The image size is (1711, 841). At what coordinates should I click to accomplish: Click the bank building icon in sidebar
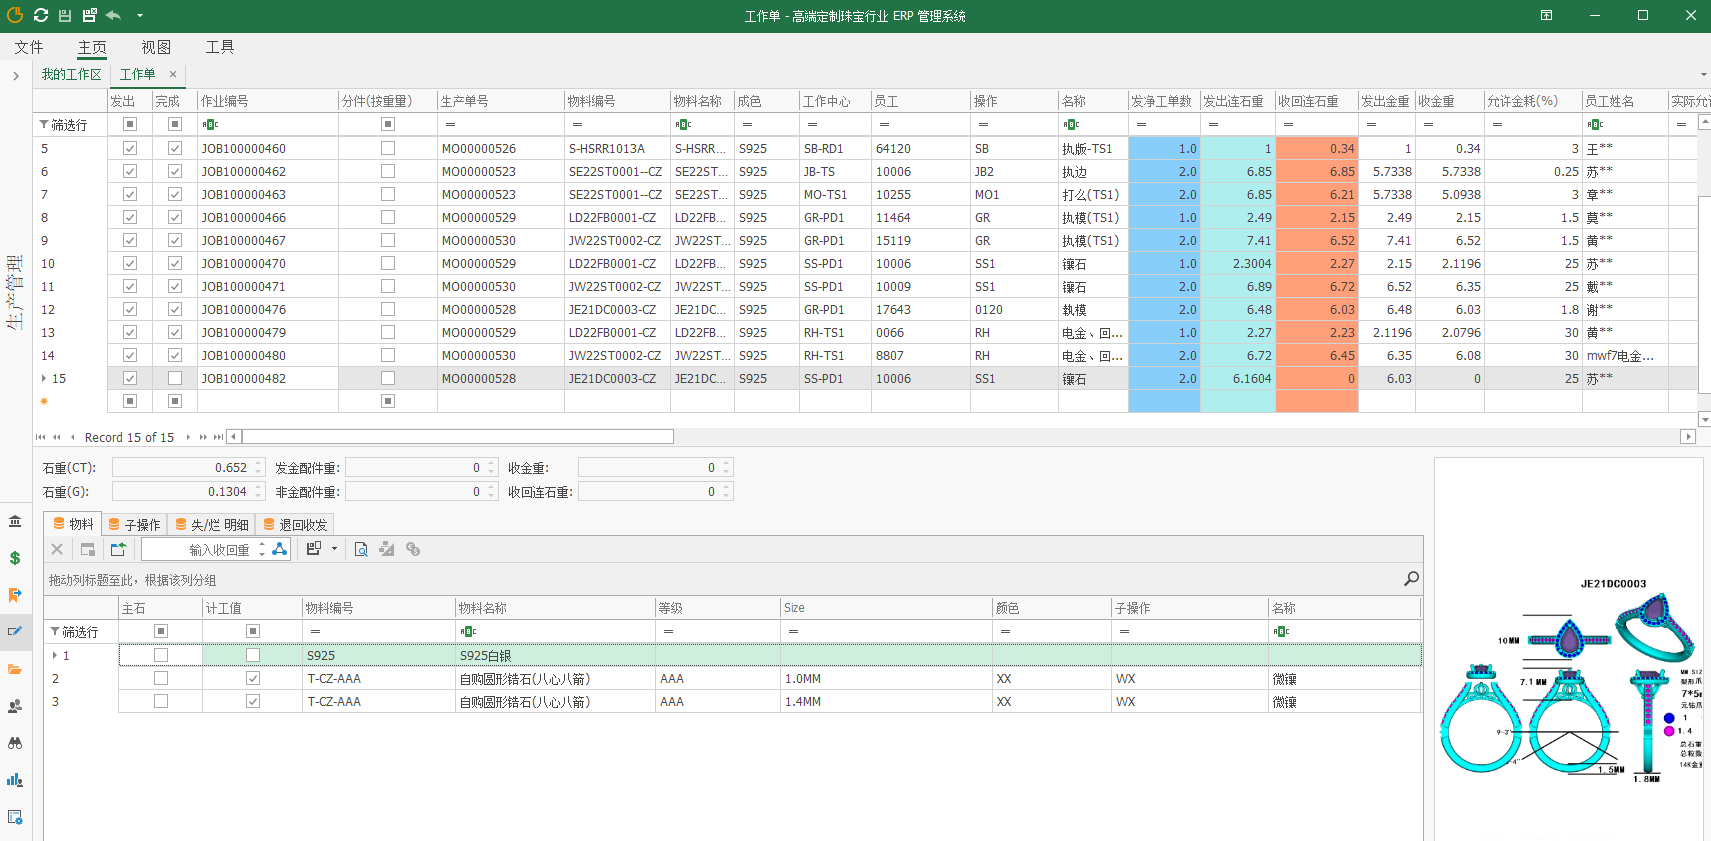coord(15,521)
